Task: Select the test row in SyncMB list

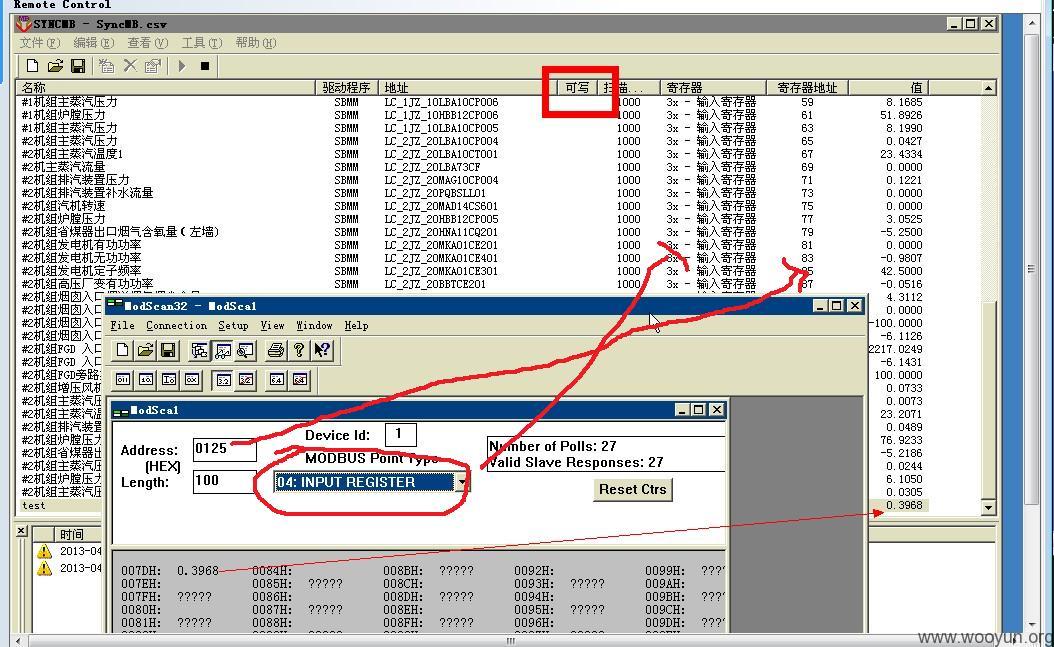Action: coord(473,505)
